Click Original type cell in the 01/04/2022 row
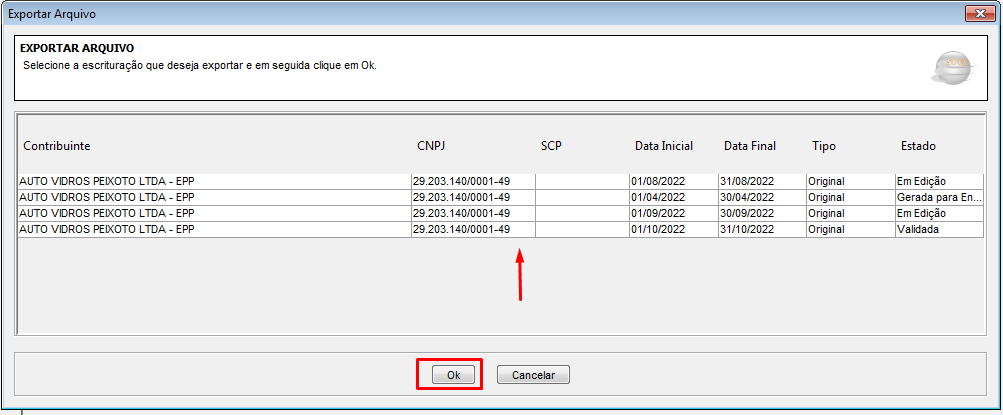This screenshot has height=415, width=1003. [851, 197]
